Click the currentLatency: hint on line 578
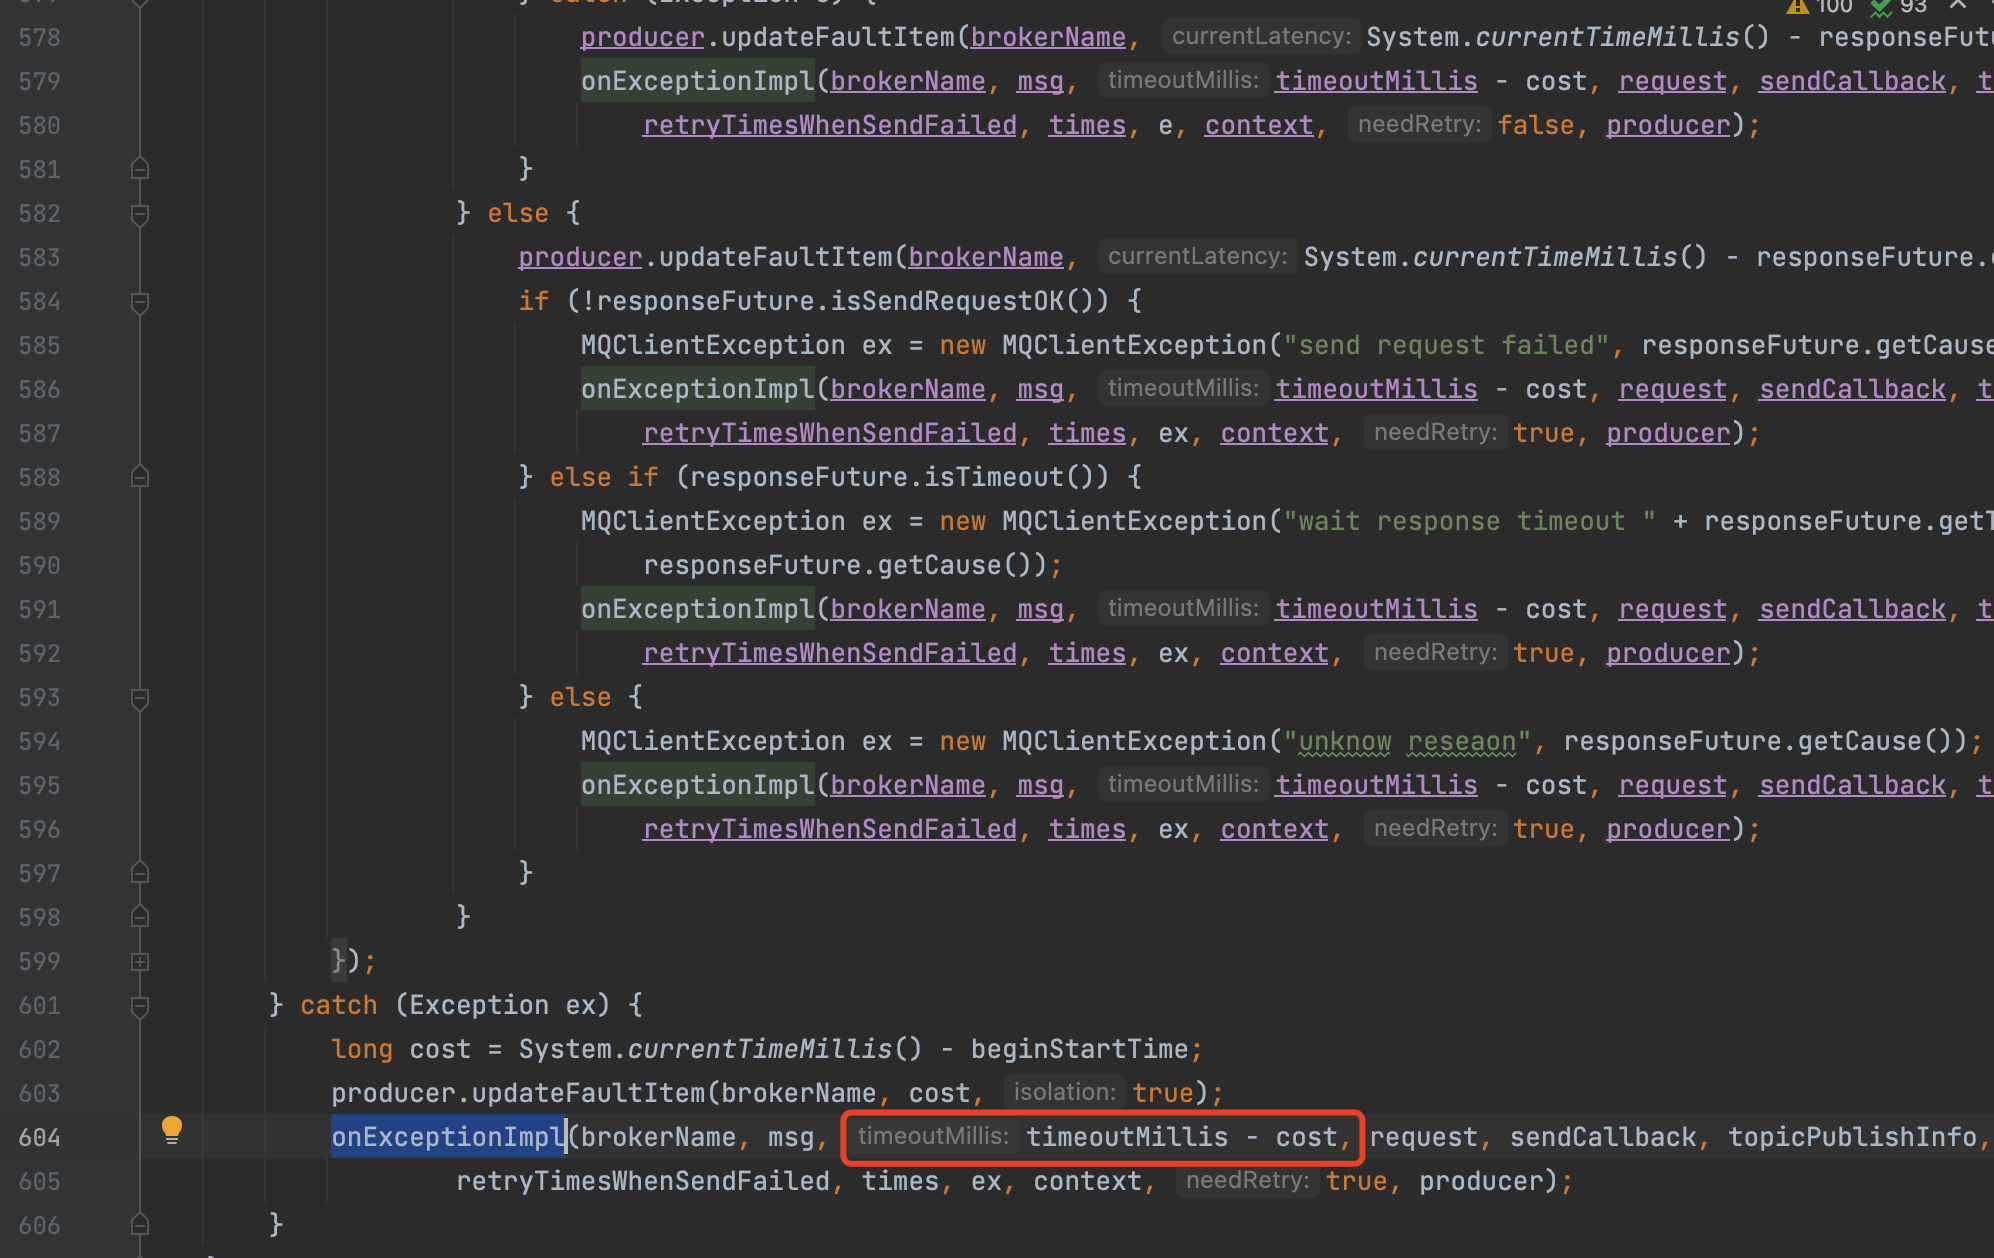Screen dimensions: 1994x1258 [x=1261, y=36]
